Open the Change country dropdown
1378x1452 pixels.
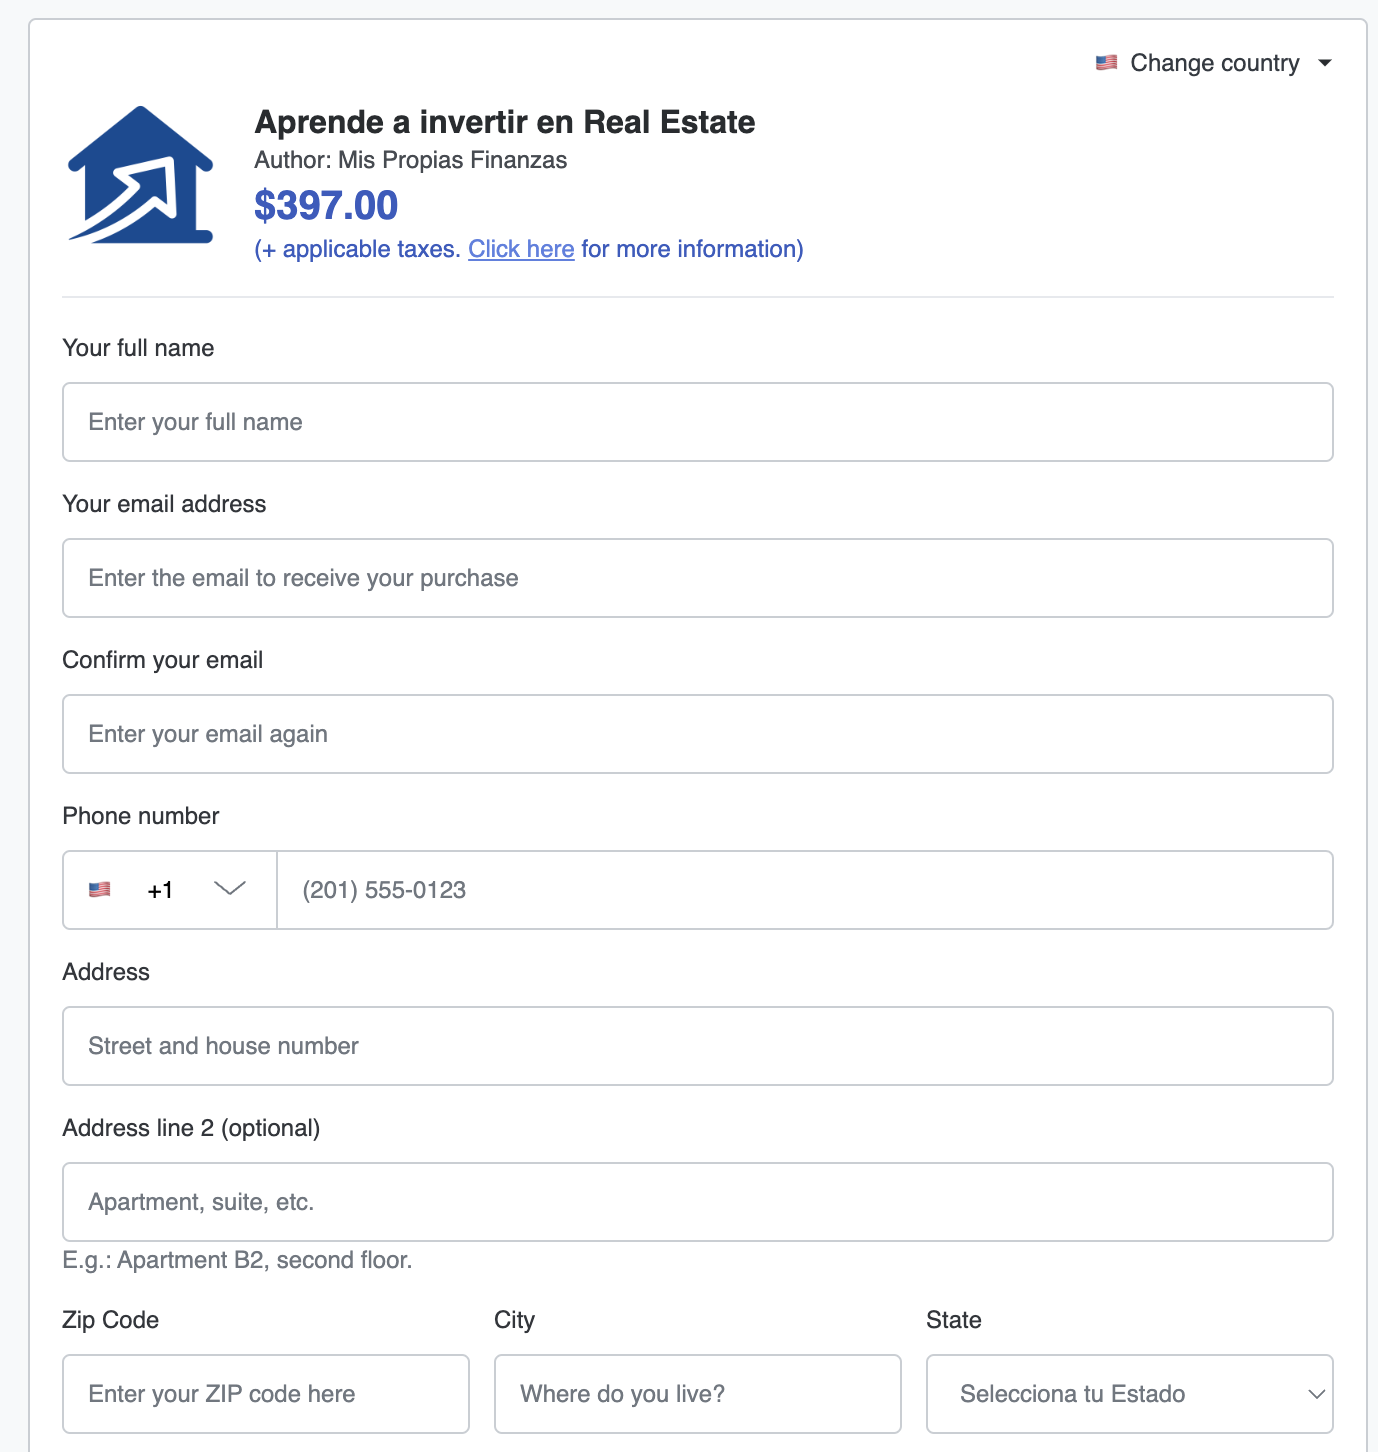(1214, 63)
